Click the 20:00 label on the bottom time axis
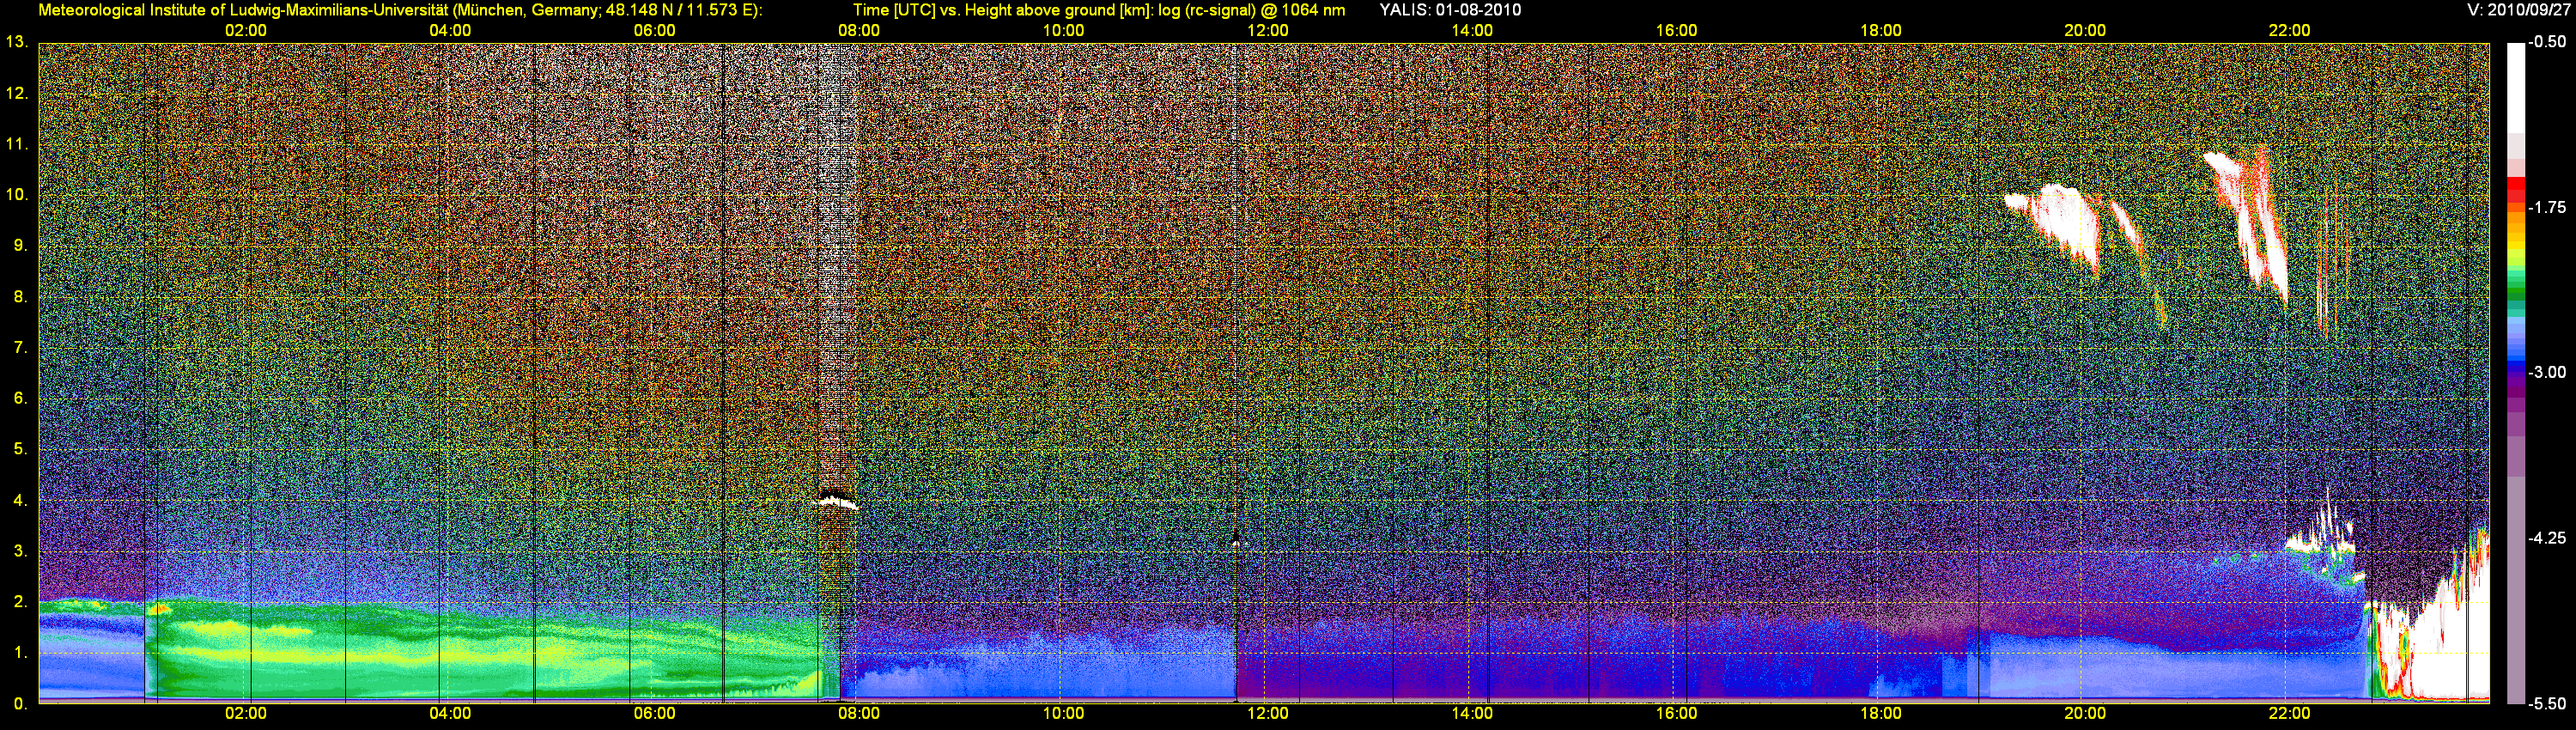 pyautogui.click(x=2085, y=713)
